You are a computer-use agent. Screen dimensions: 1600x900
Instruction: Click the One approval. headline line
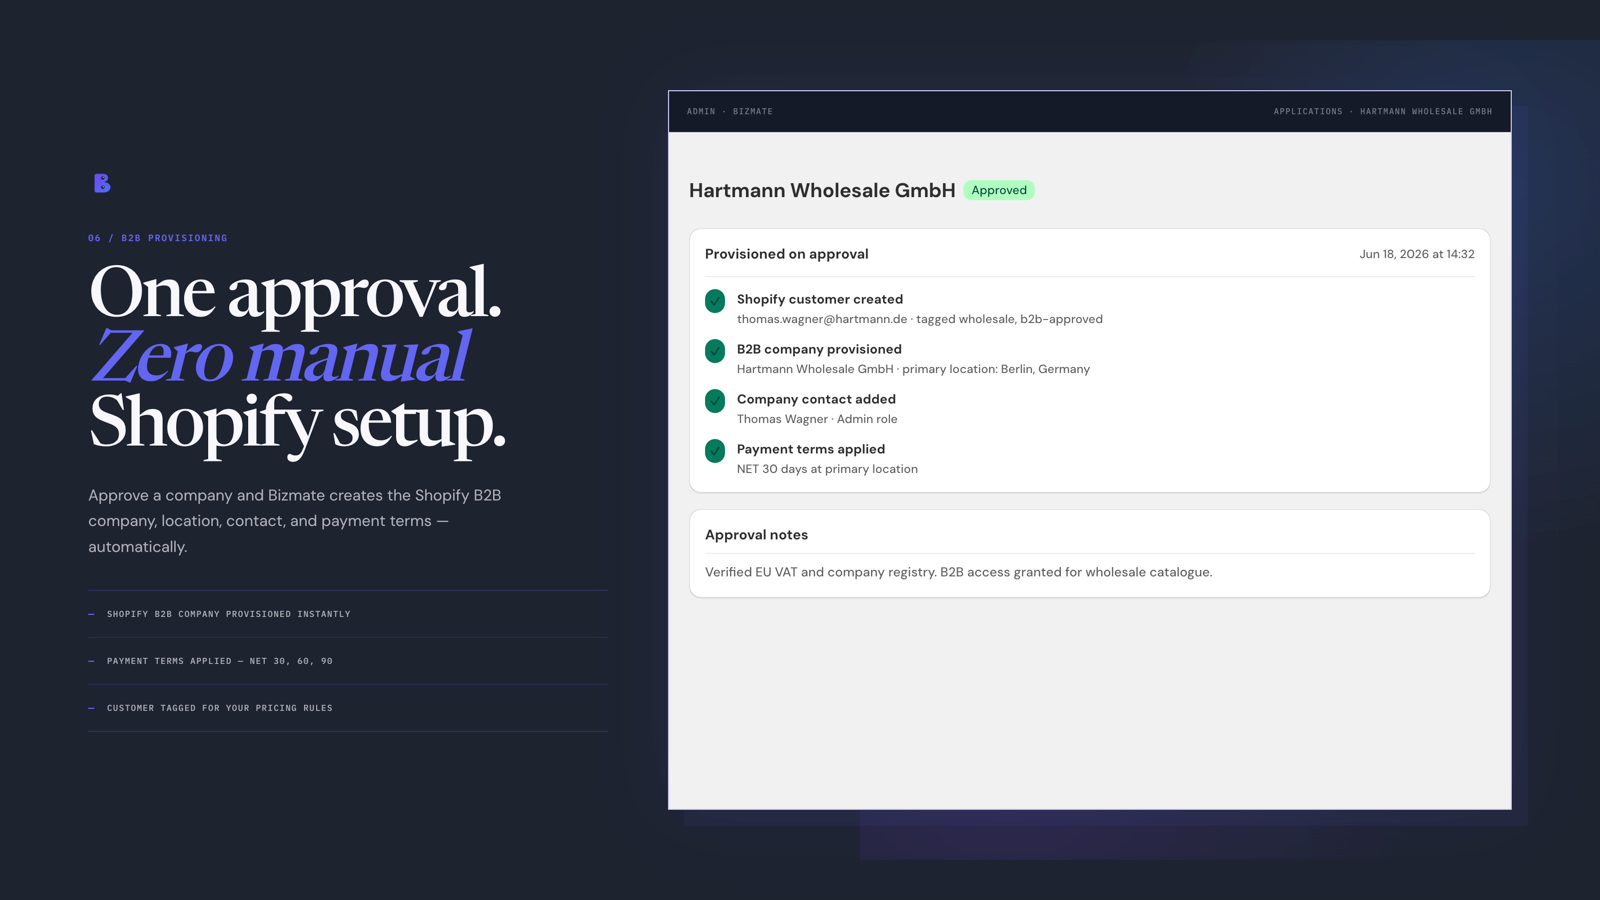coord(295,292)
